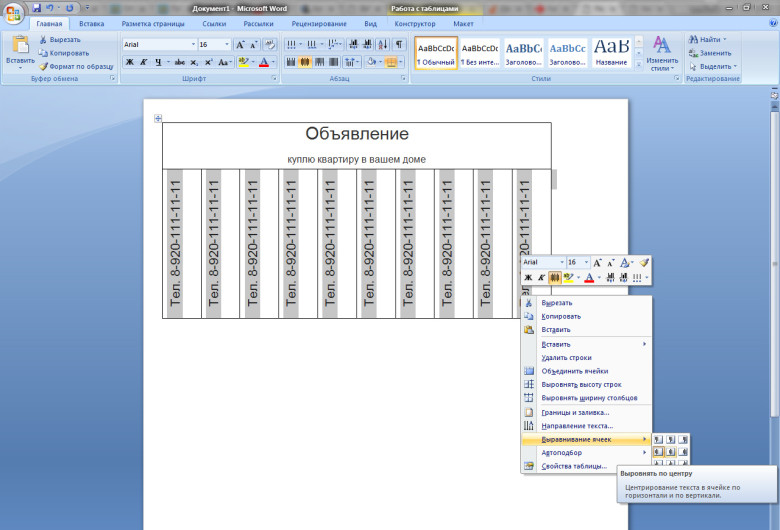The width and height of the screenshot is (780, 530).
Task: Click the large Вставить paste clipboard icon
Action: pyautogui.click(x=20, y=44)
